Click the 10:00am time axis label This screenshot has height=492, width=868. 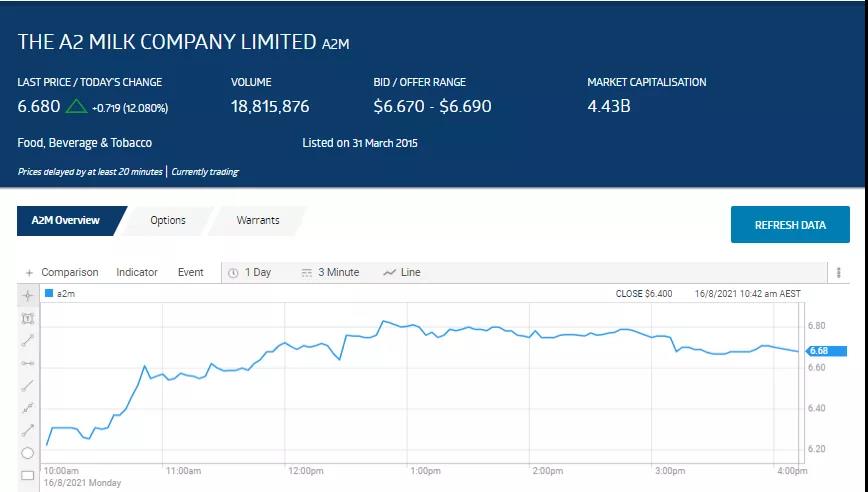(x=61, y=471)
